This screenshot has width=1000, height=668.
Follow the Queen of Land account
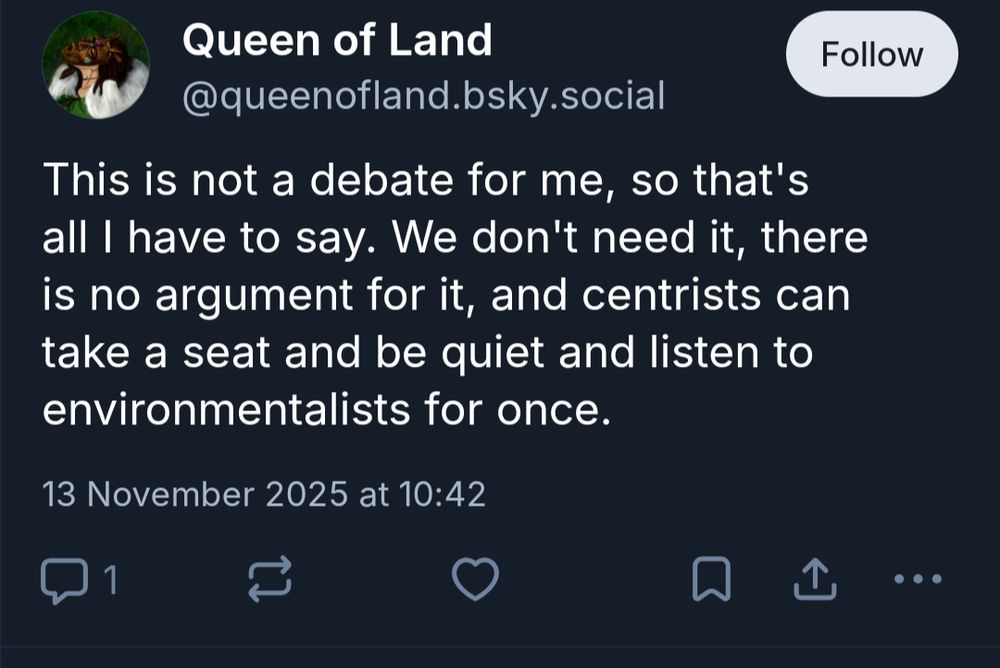[x=871, y=55]
